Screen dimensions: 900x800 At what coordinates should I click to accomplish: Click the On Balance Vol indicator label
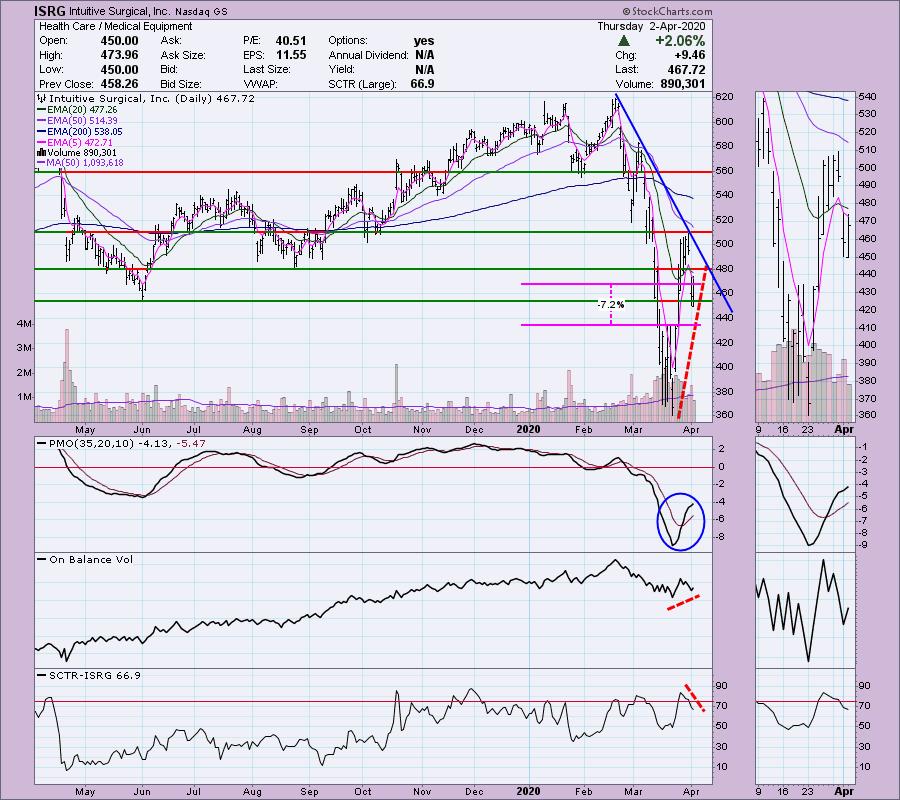pos(91,560)
